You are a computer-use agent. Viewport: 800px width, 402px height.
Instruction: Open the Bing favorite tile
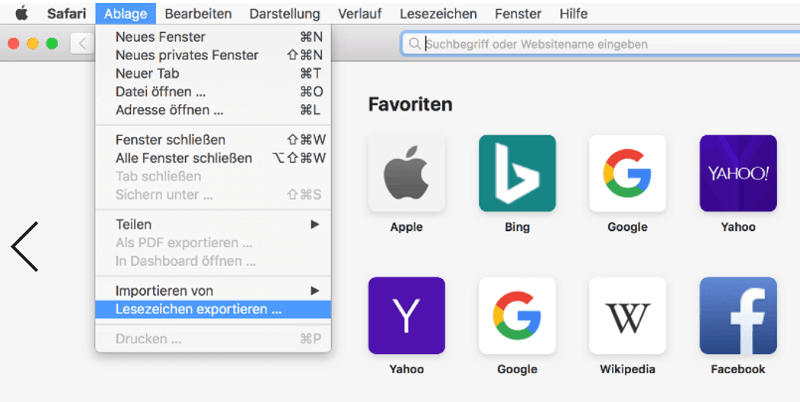pyautogui.click(x=517, y=173)
